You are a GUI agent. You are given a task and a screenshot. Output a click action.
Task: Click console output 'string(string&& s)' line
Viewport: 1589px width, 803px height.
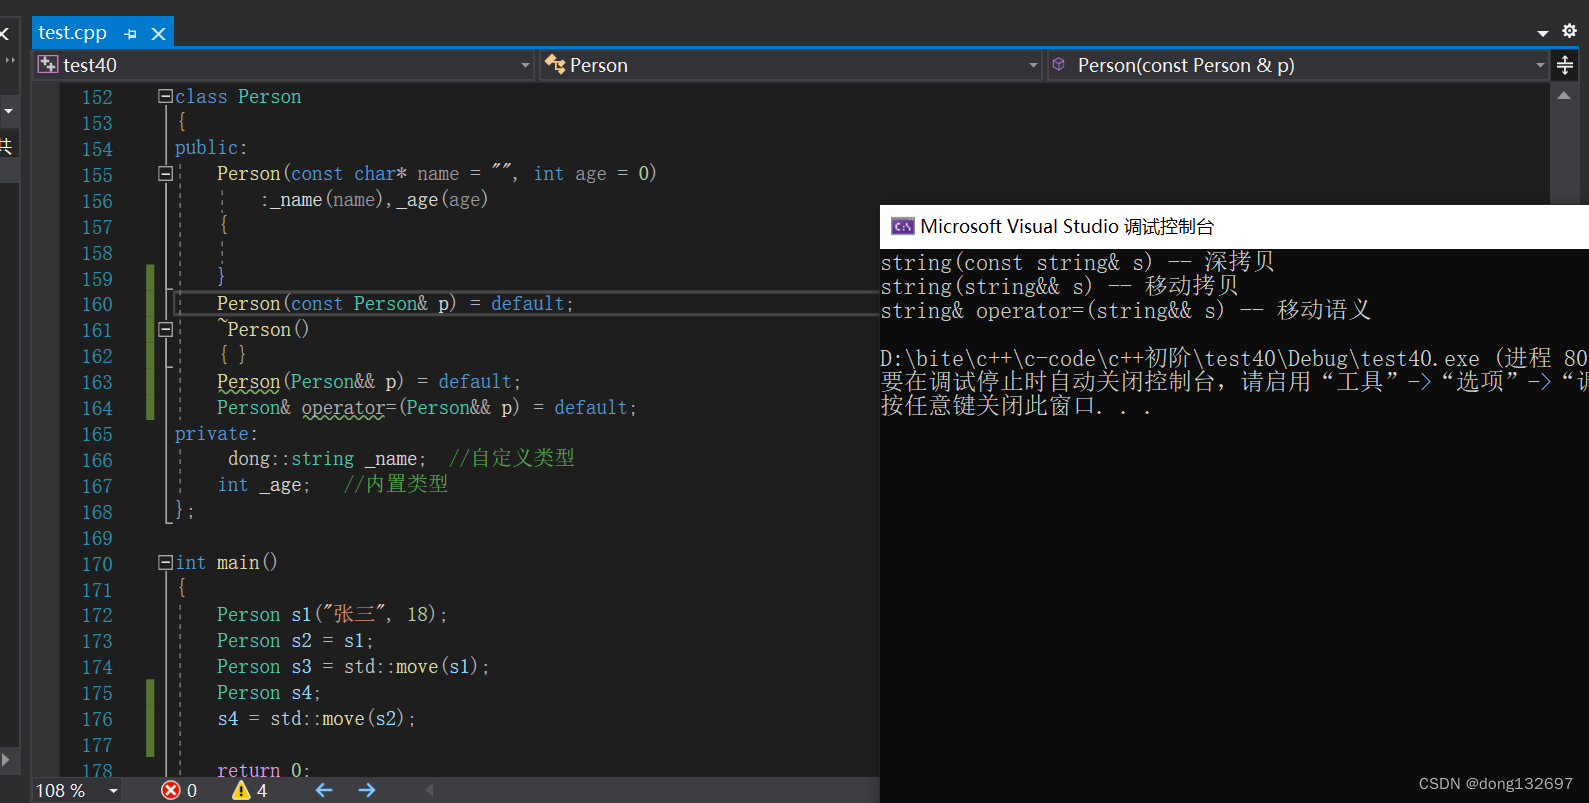[1060, 287]
